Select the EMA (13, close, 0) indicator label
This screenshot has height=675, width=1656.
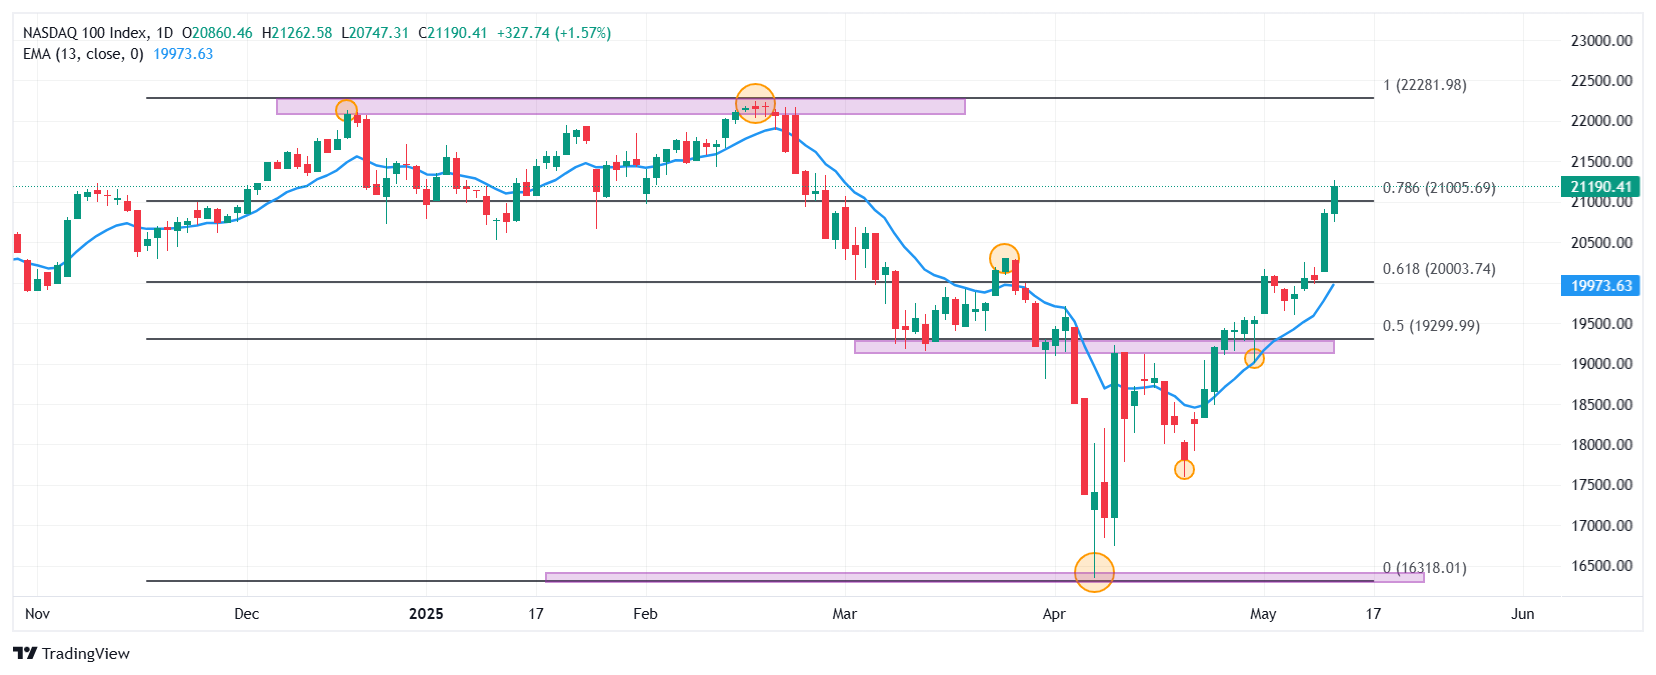pos(83,54)
